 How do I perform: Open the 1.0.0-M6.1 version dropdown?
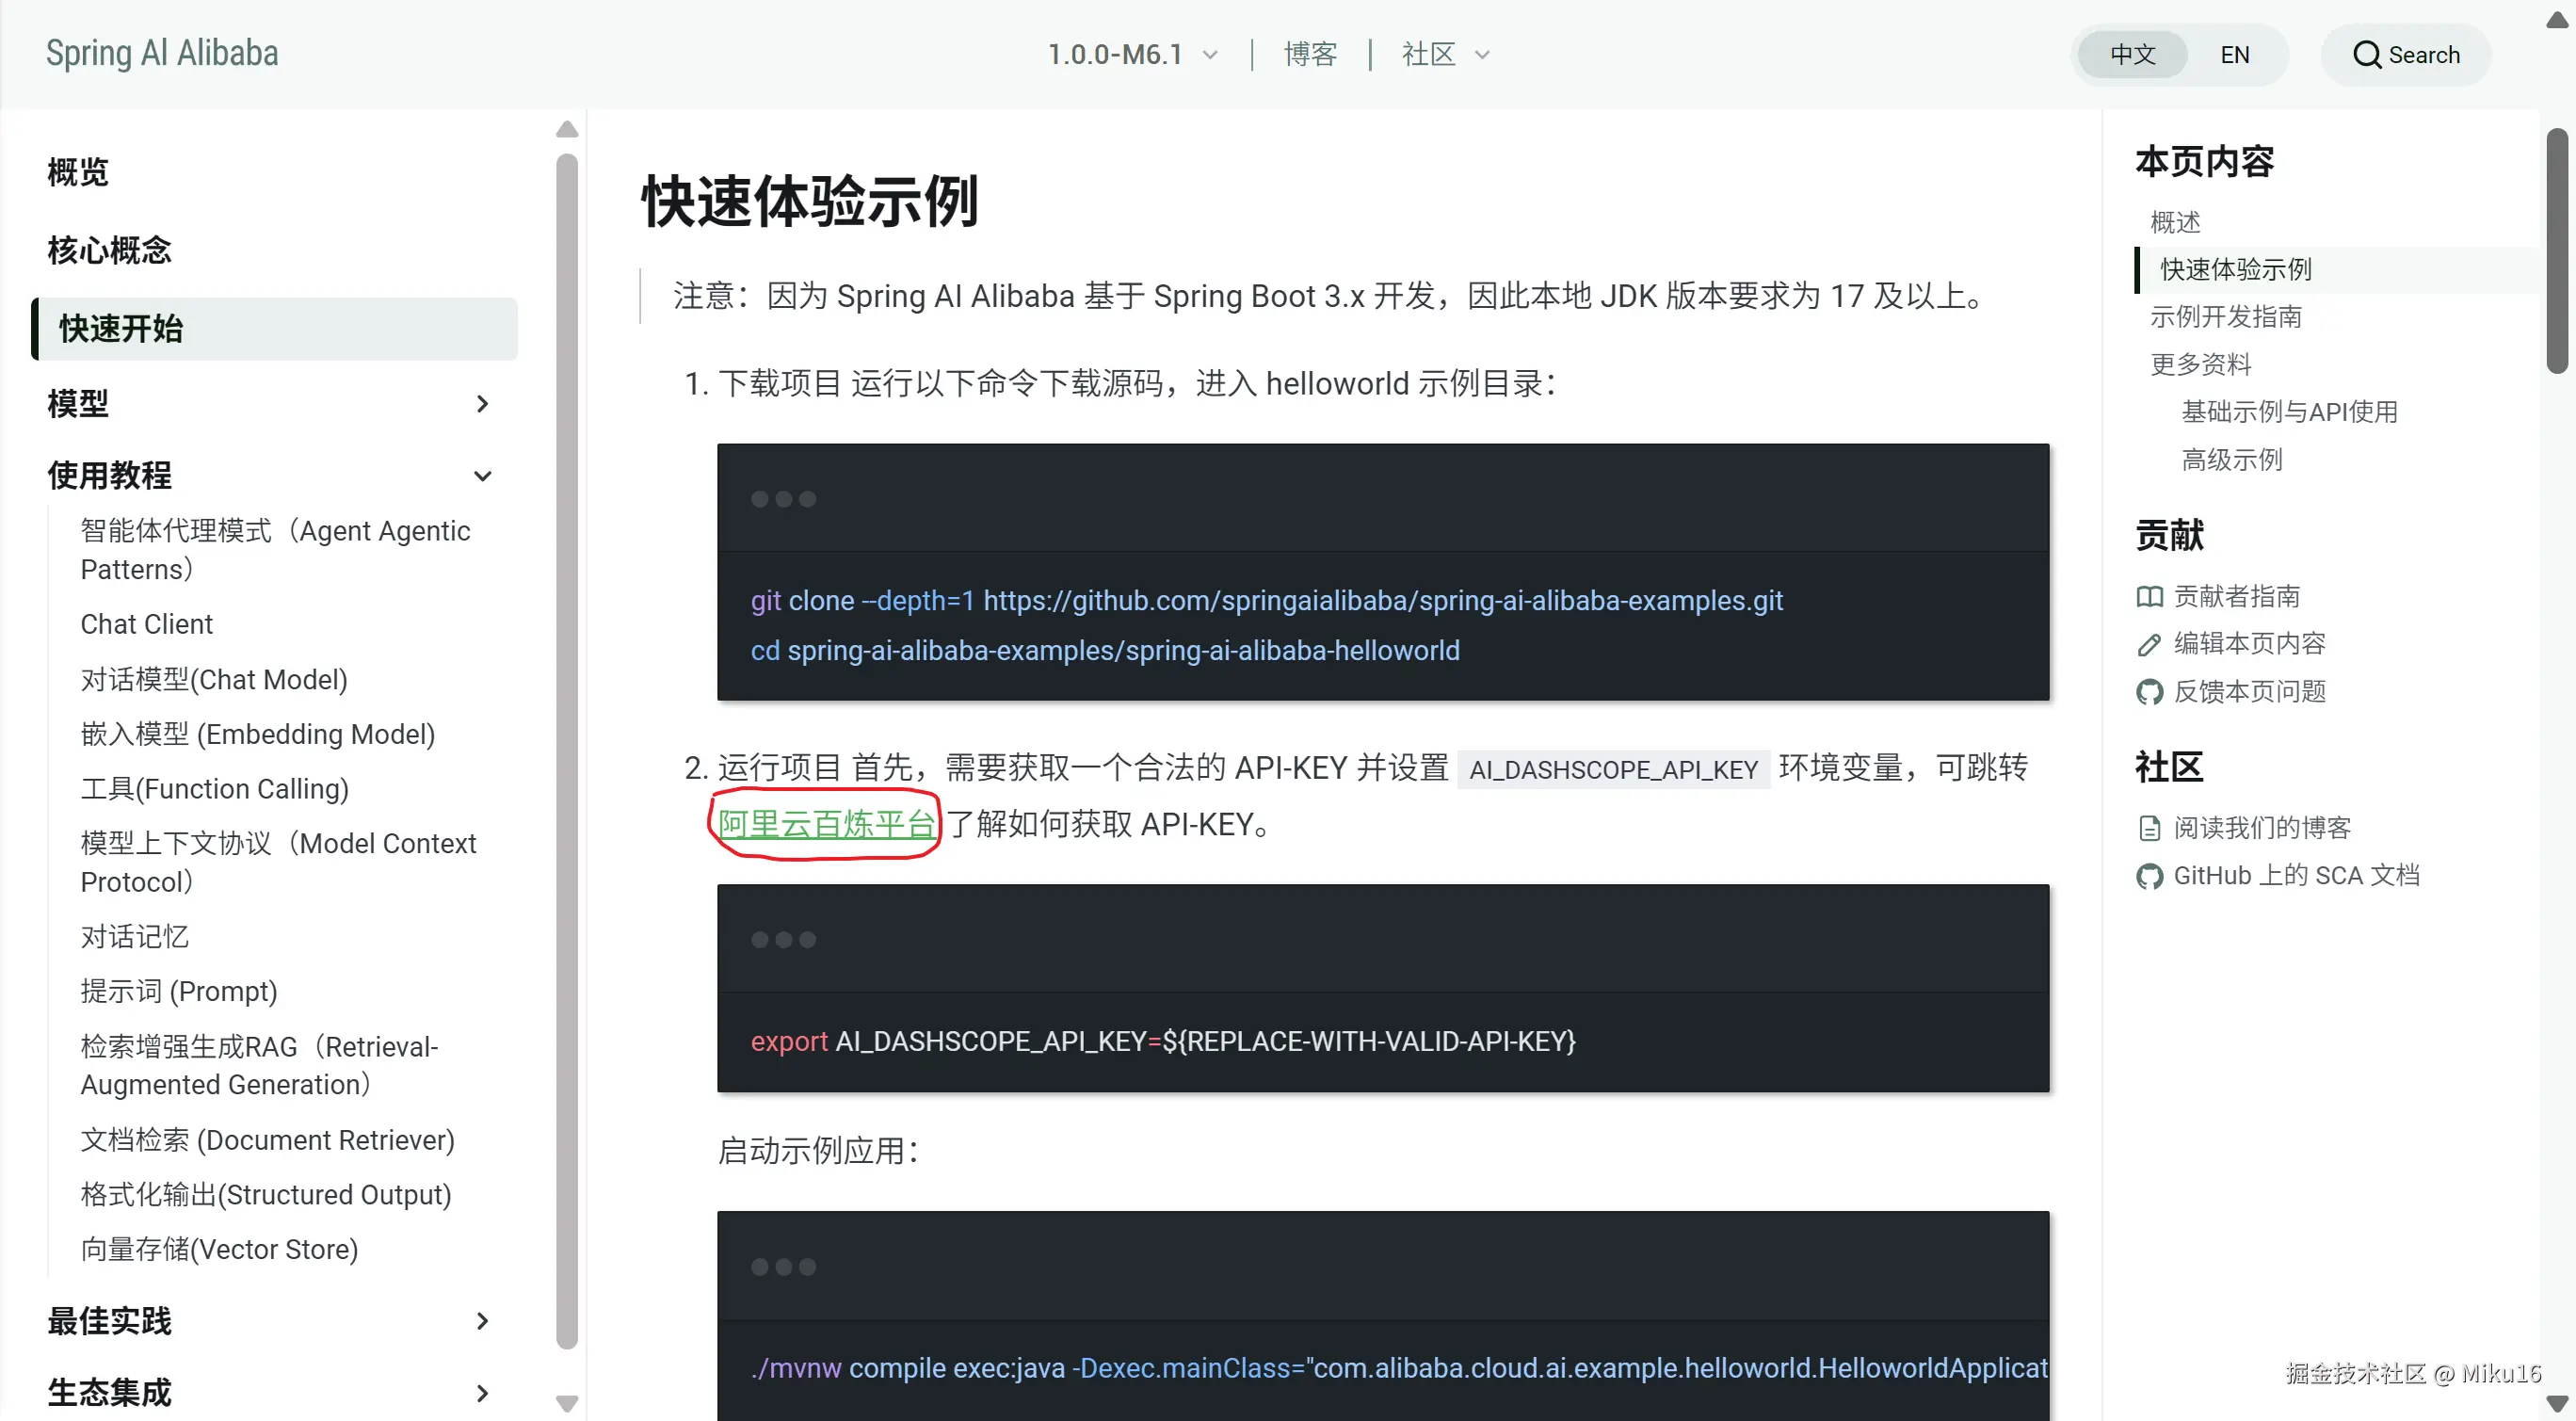click(1132, 55)
